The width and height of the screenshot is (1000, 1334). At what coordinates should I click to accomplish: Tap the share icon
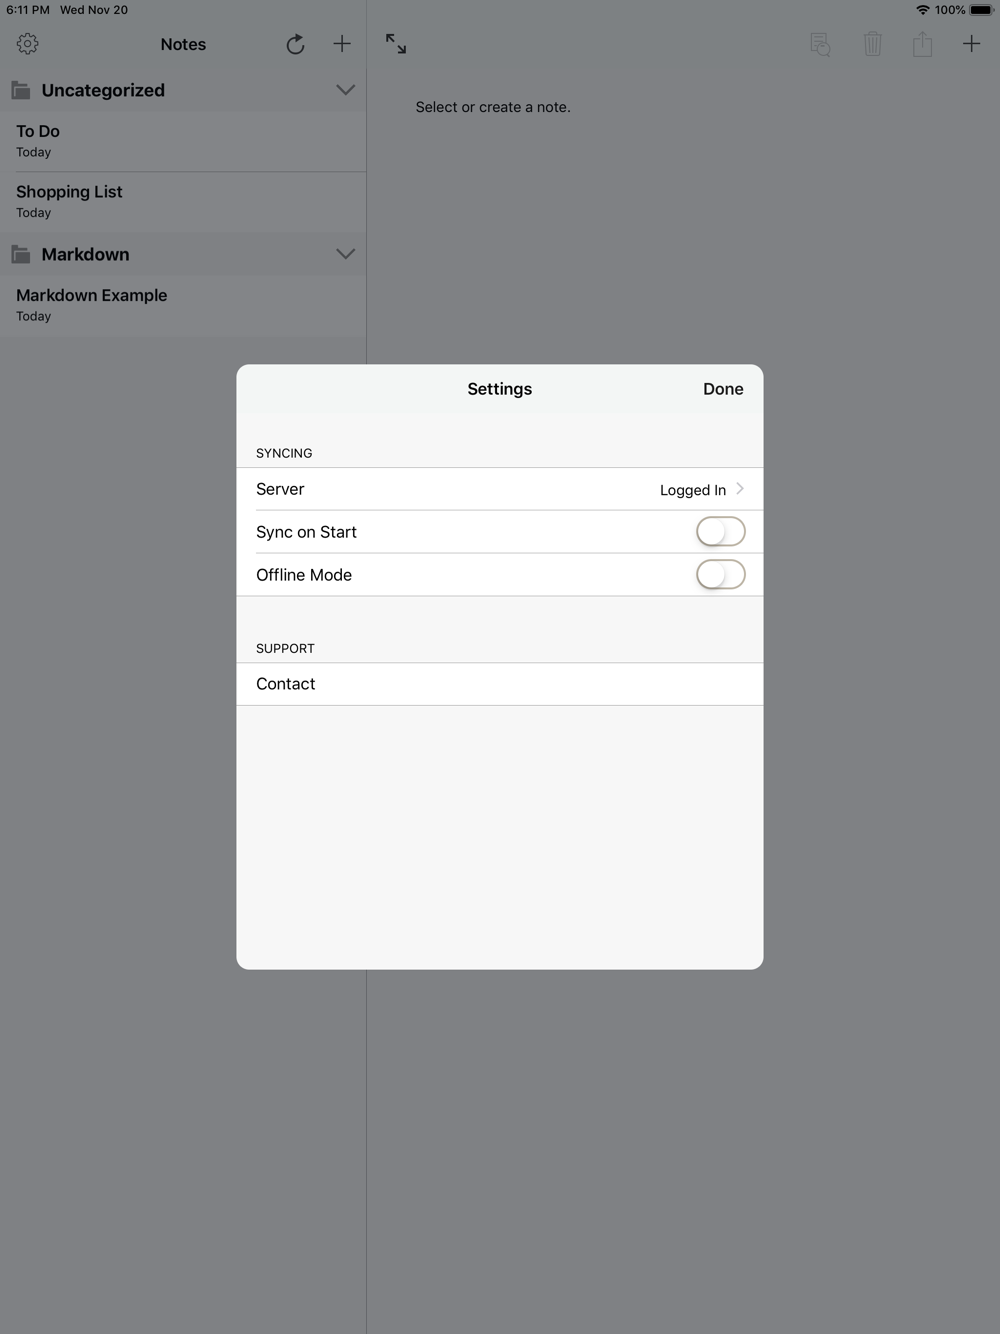click(922, 44)
